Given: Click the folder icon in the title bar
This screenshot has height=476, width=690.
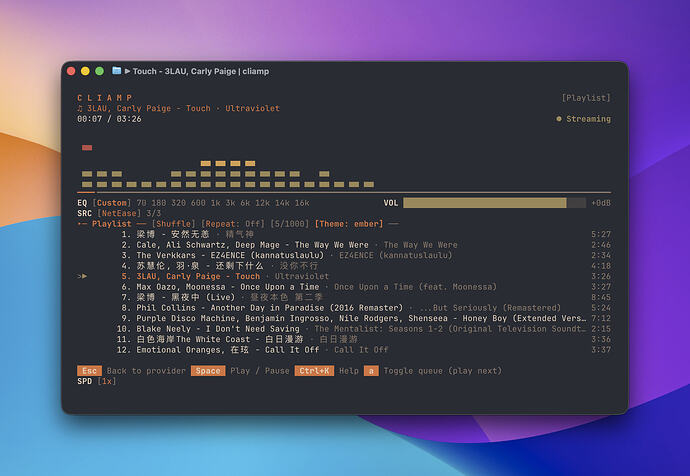Looking at the screenshot, I should pyautogui.click(x=117, y=70).
